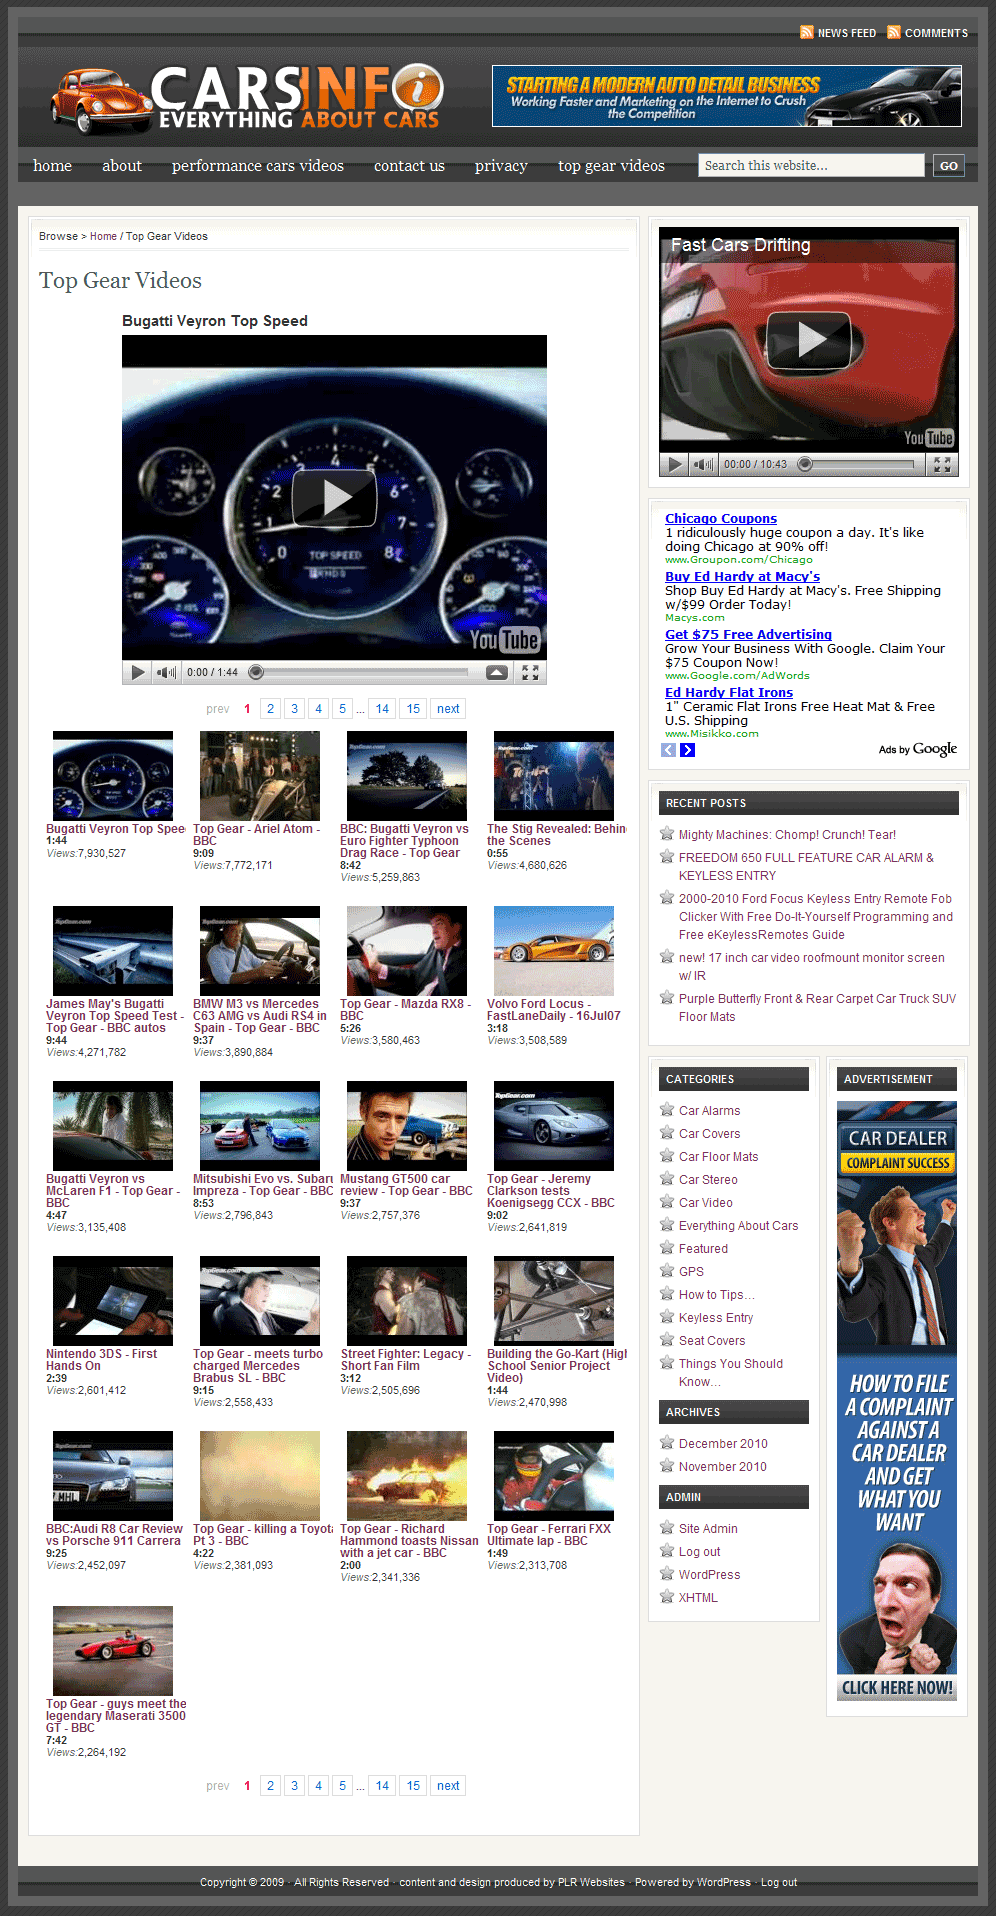The height and width of the screenshot is (1916, 996).
Task: Click Log out in the footer
Action: [x=779, y=1882]
